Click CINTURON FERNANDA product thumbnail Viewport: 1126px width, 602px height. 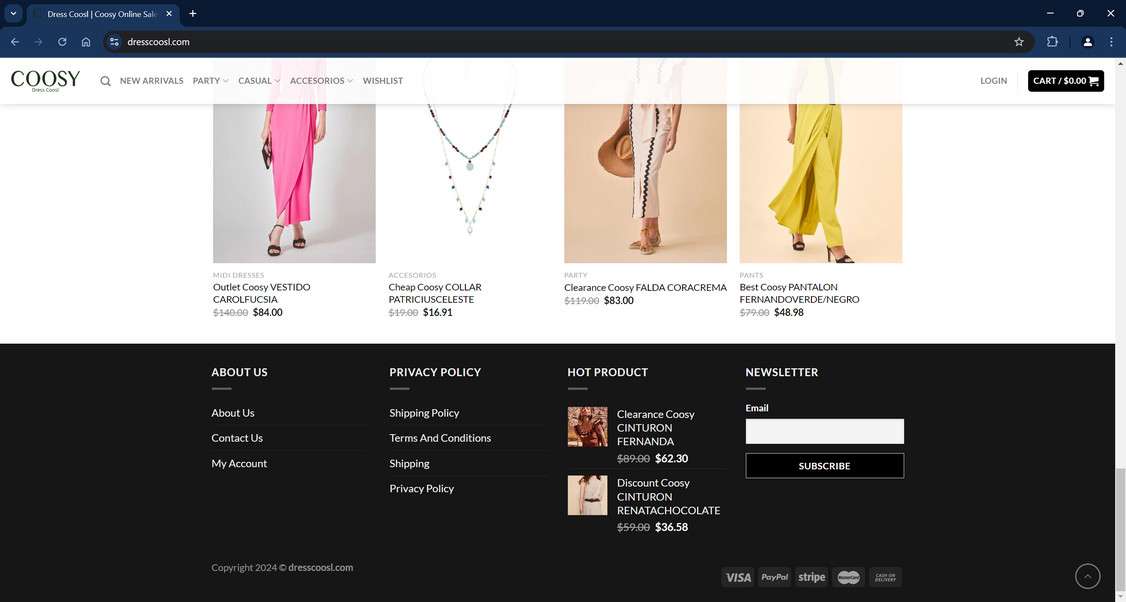[587, 427]
